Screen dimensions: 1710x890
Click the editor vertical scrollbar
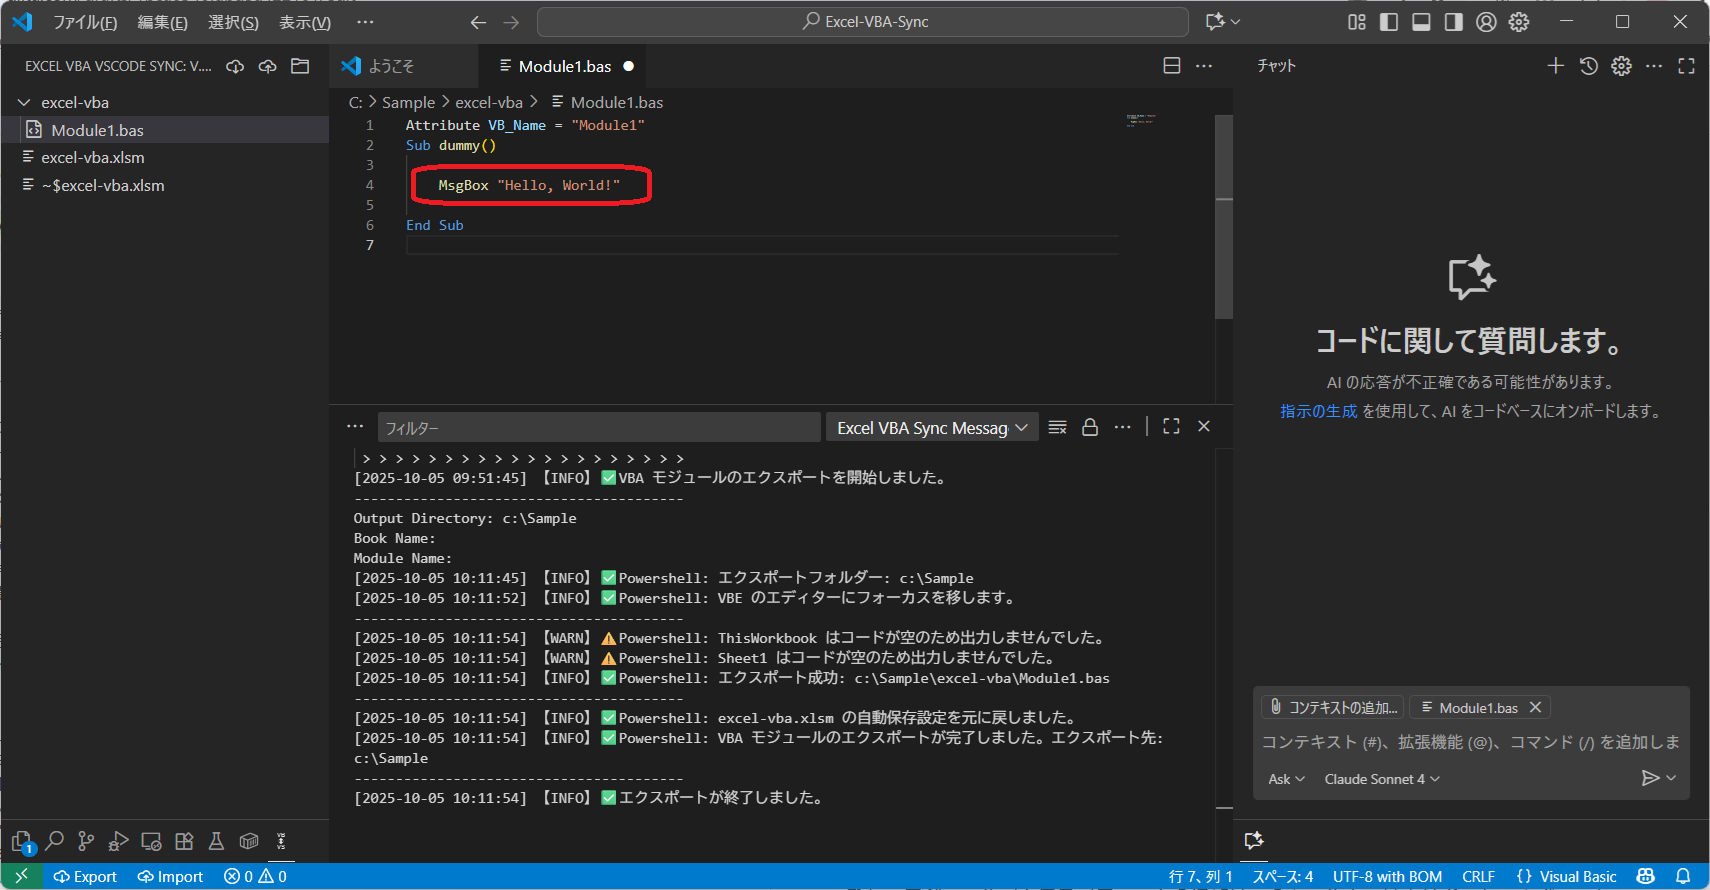tap(1224, 215)
